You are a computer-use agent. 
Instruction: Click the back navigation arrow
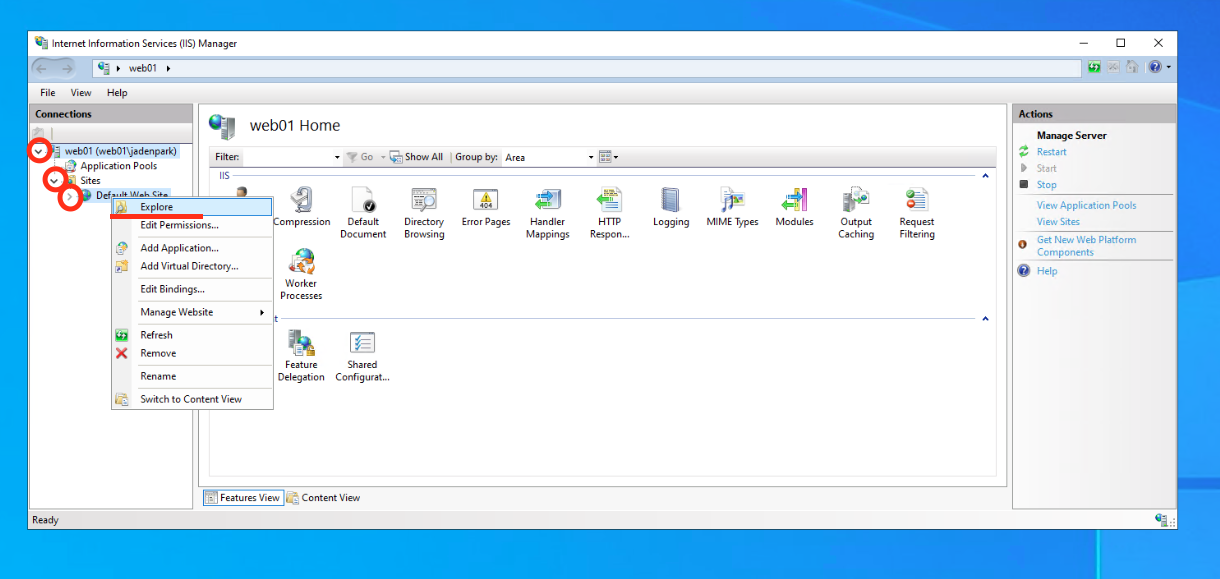click(x=42, y=67)
